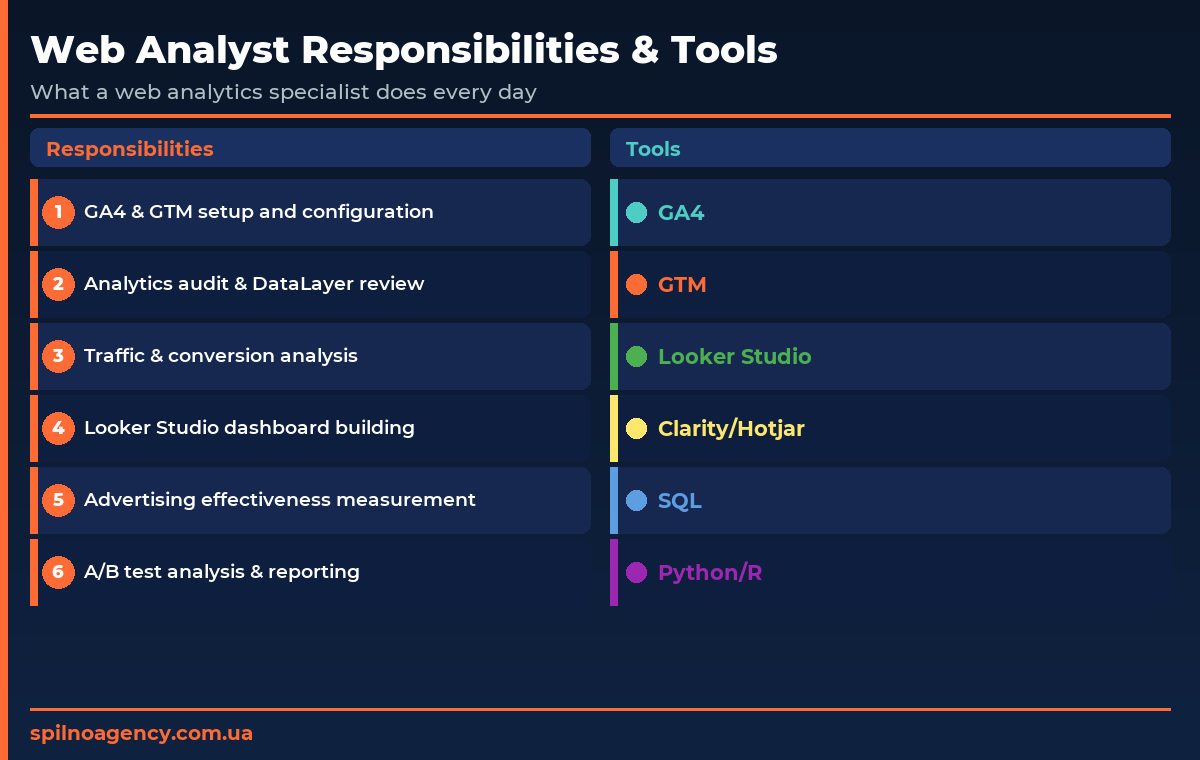Click the text 'Analytics audit & DataLayer review'
The height and width of the screenshot is (760, 1200).
point(254,284)
